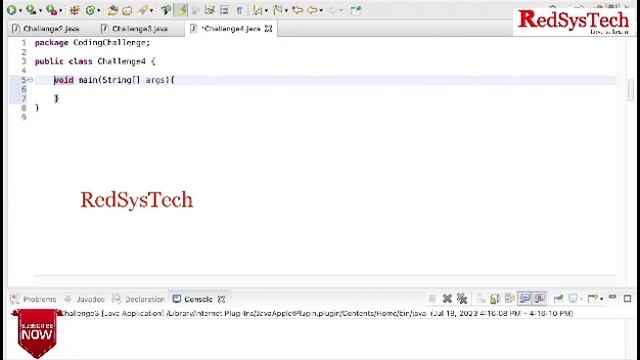Open the Problems view tab
640x360 pixels.
tap(33, 299)
